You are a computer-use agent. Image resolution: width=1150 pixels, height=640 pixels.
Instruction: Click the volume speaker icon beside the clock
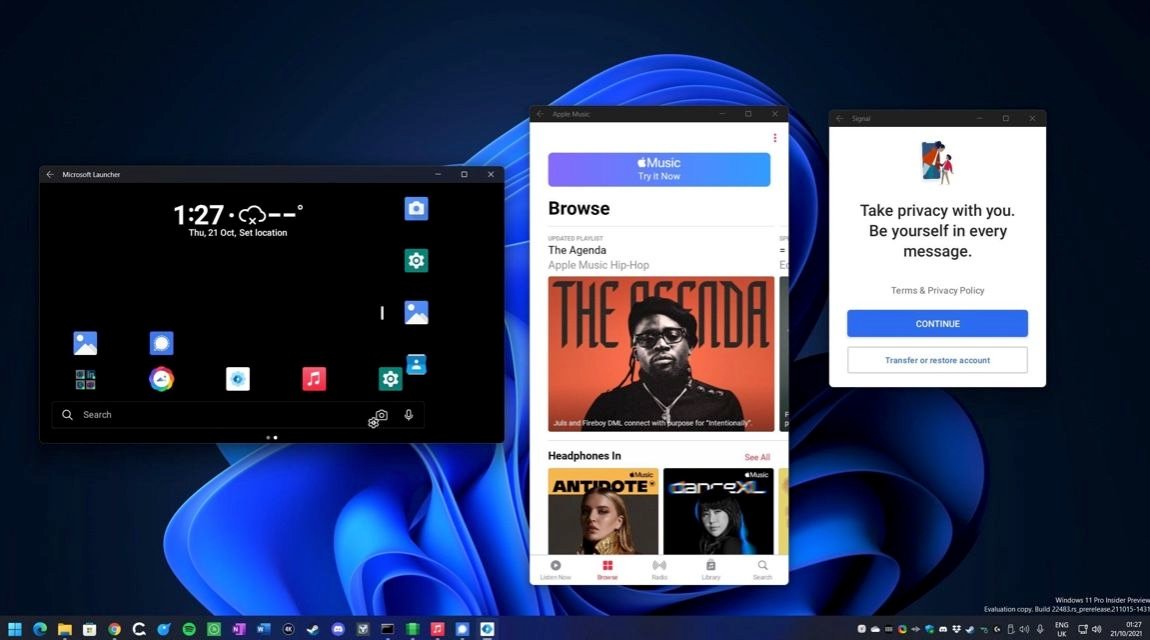[1096, 629]
